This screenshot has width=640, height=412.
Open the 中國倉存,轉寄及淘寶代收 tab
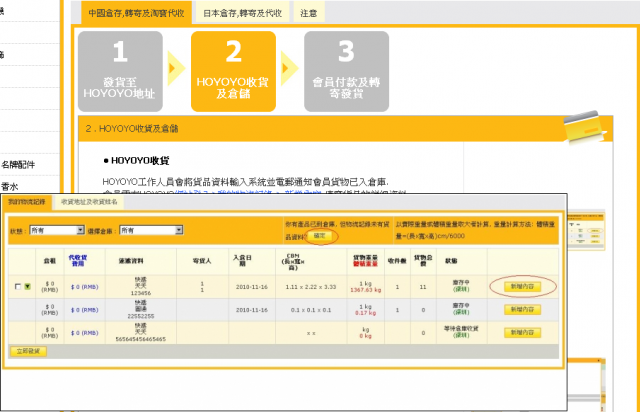(x=136, y=13)
